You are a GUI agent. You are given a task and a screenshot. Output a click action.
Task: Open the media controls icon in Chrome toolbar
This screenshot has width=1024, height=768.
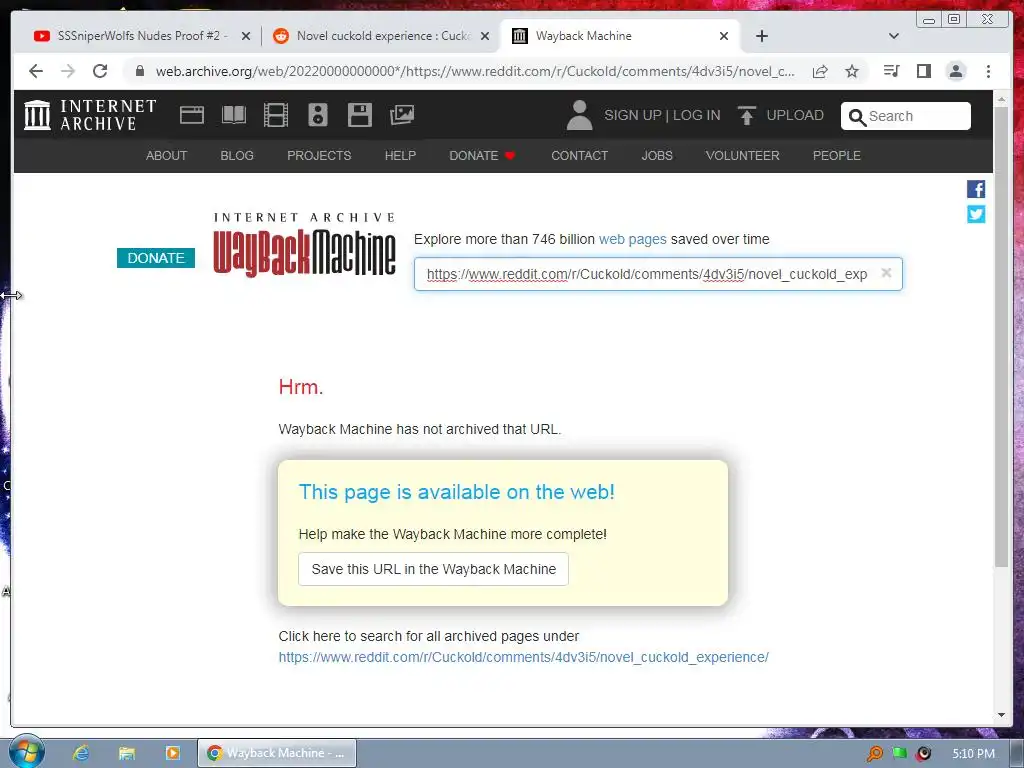[x=891, y=71]
